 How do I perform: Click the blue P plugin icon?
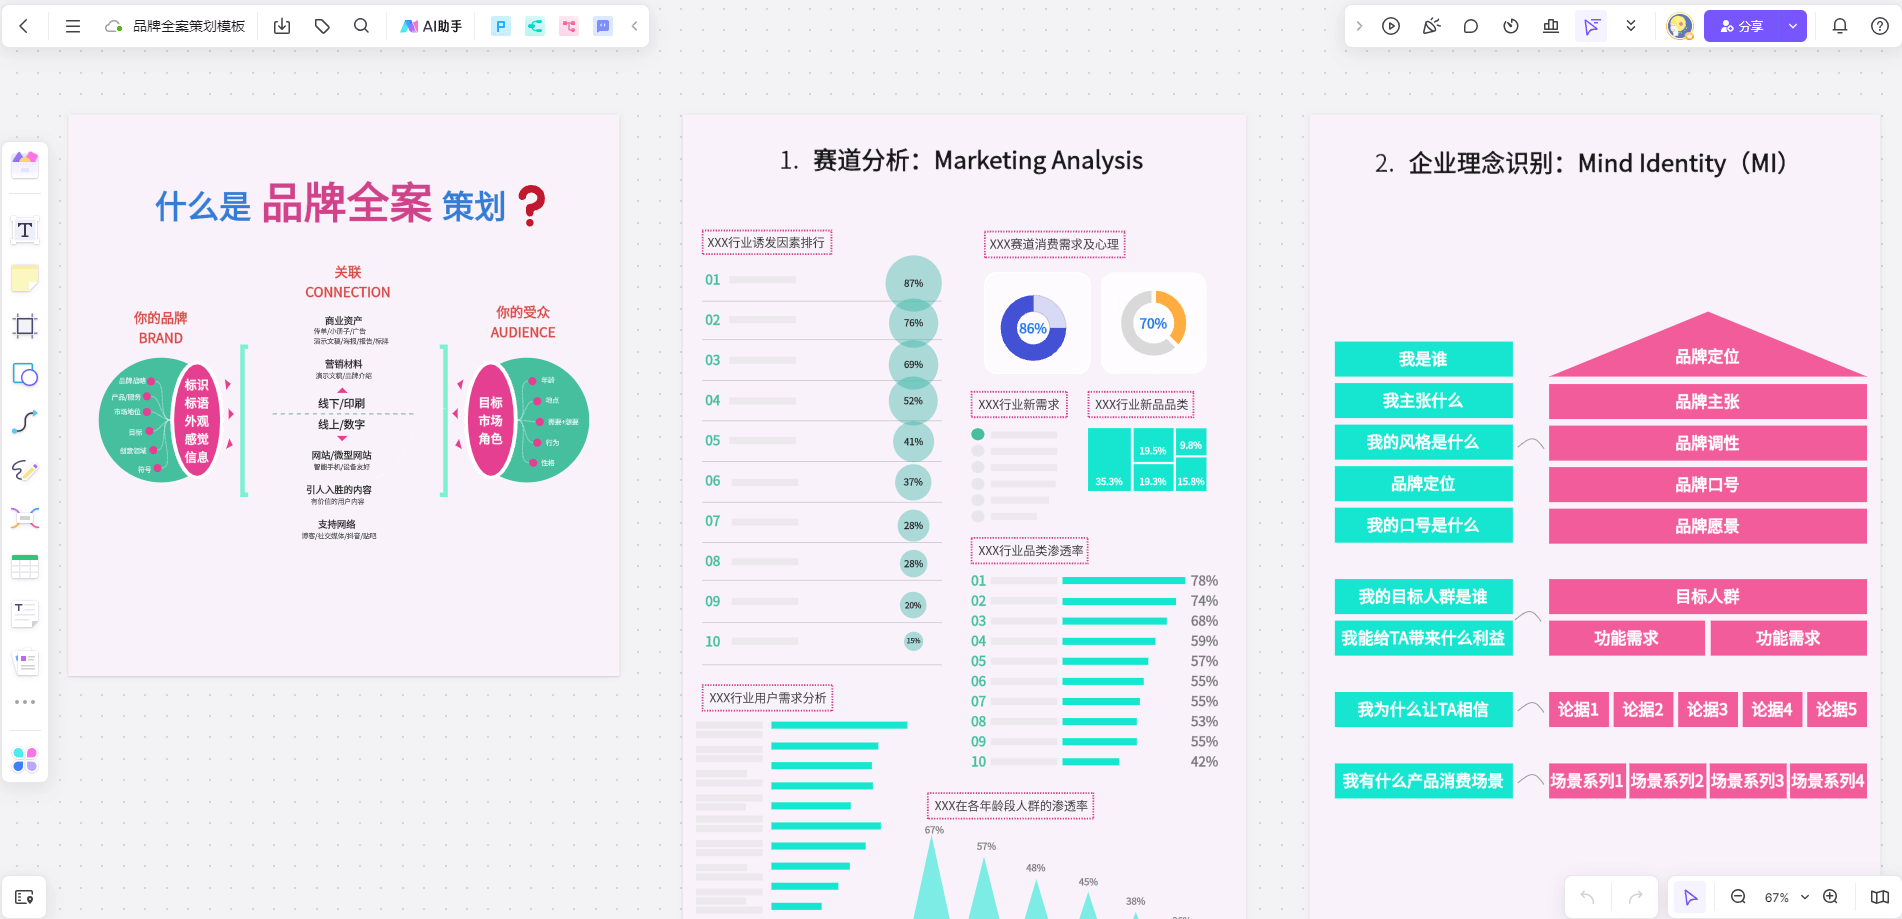pyautogui.click(x=501, y=26)
